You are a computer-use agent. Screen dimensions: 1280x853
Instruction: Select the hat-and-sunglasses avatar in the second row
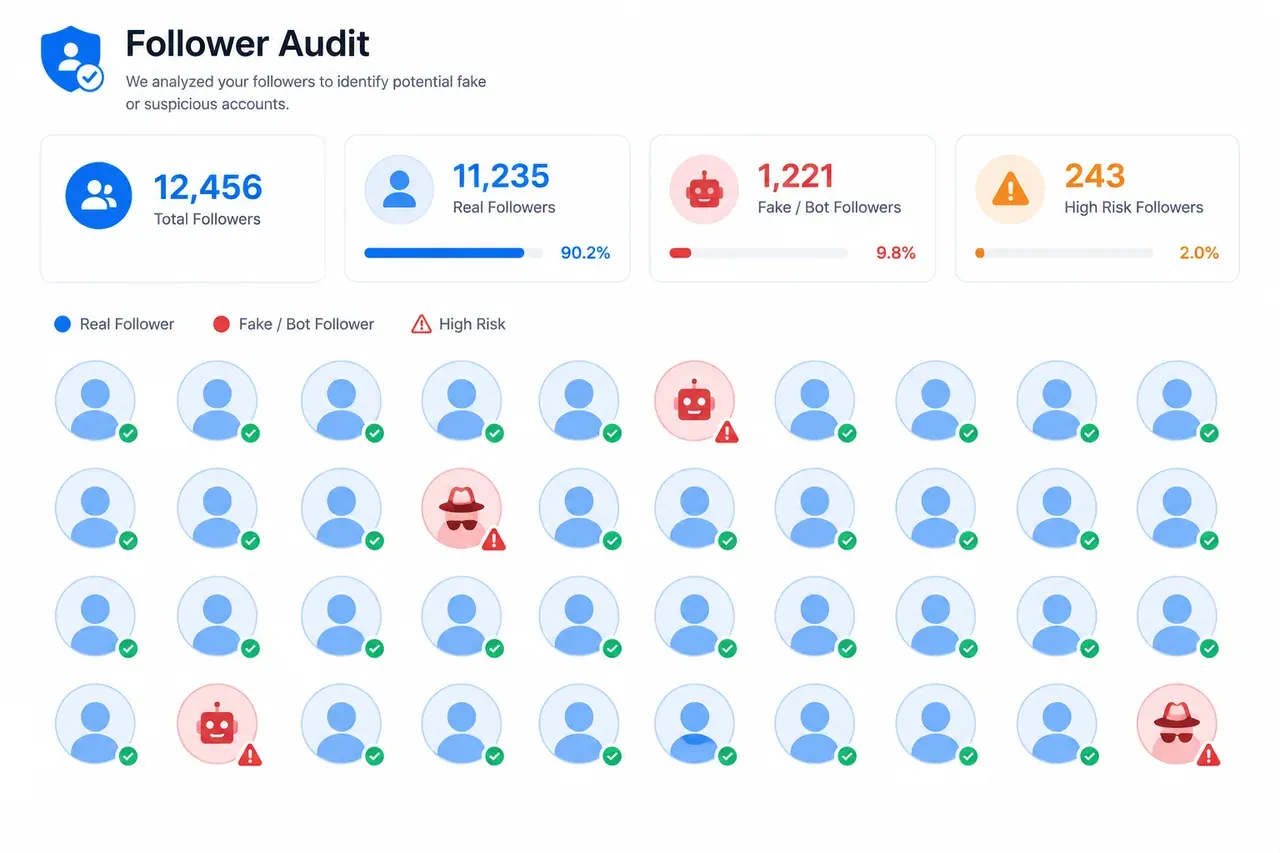[461, 508]
